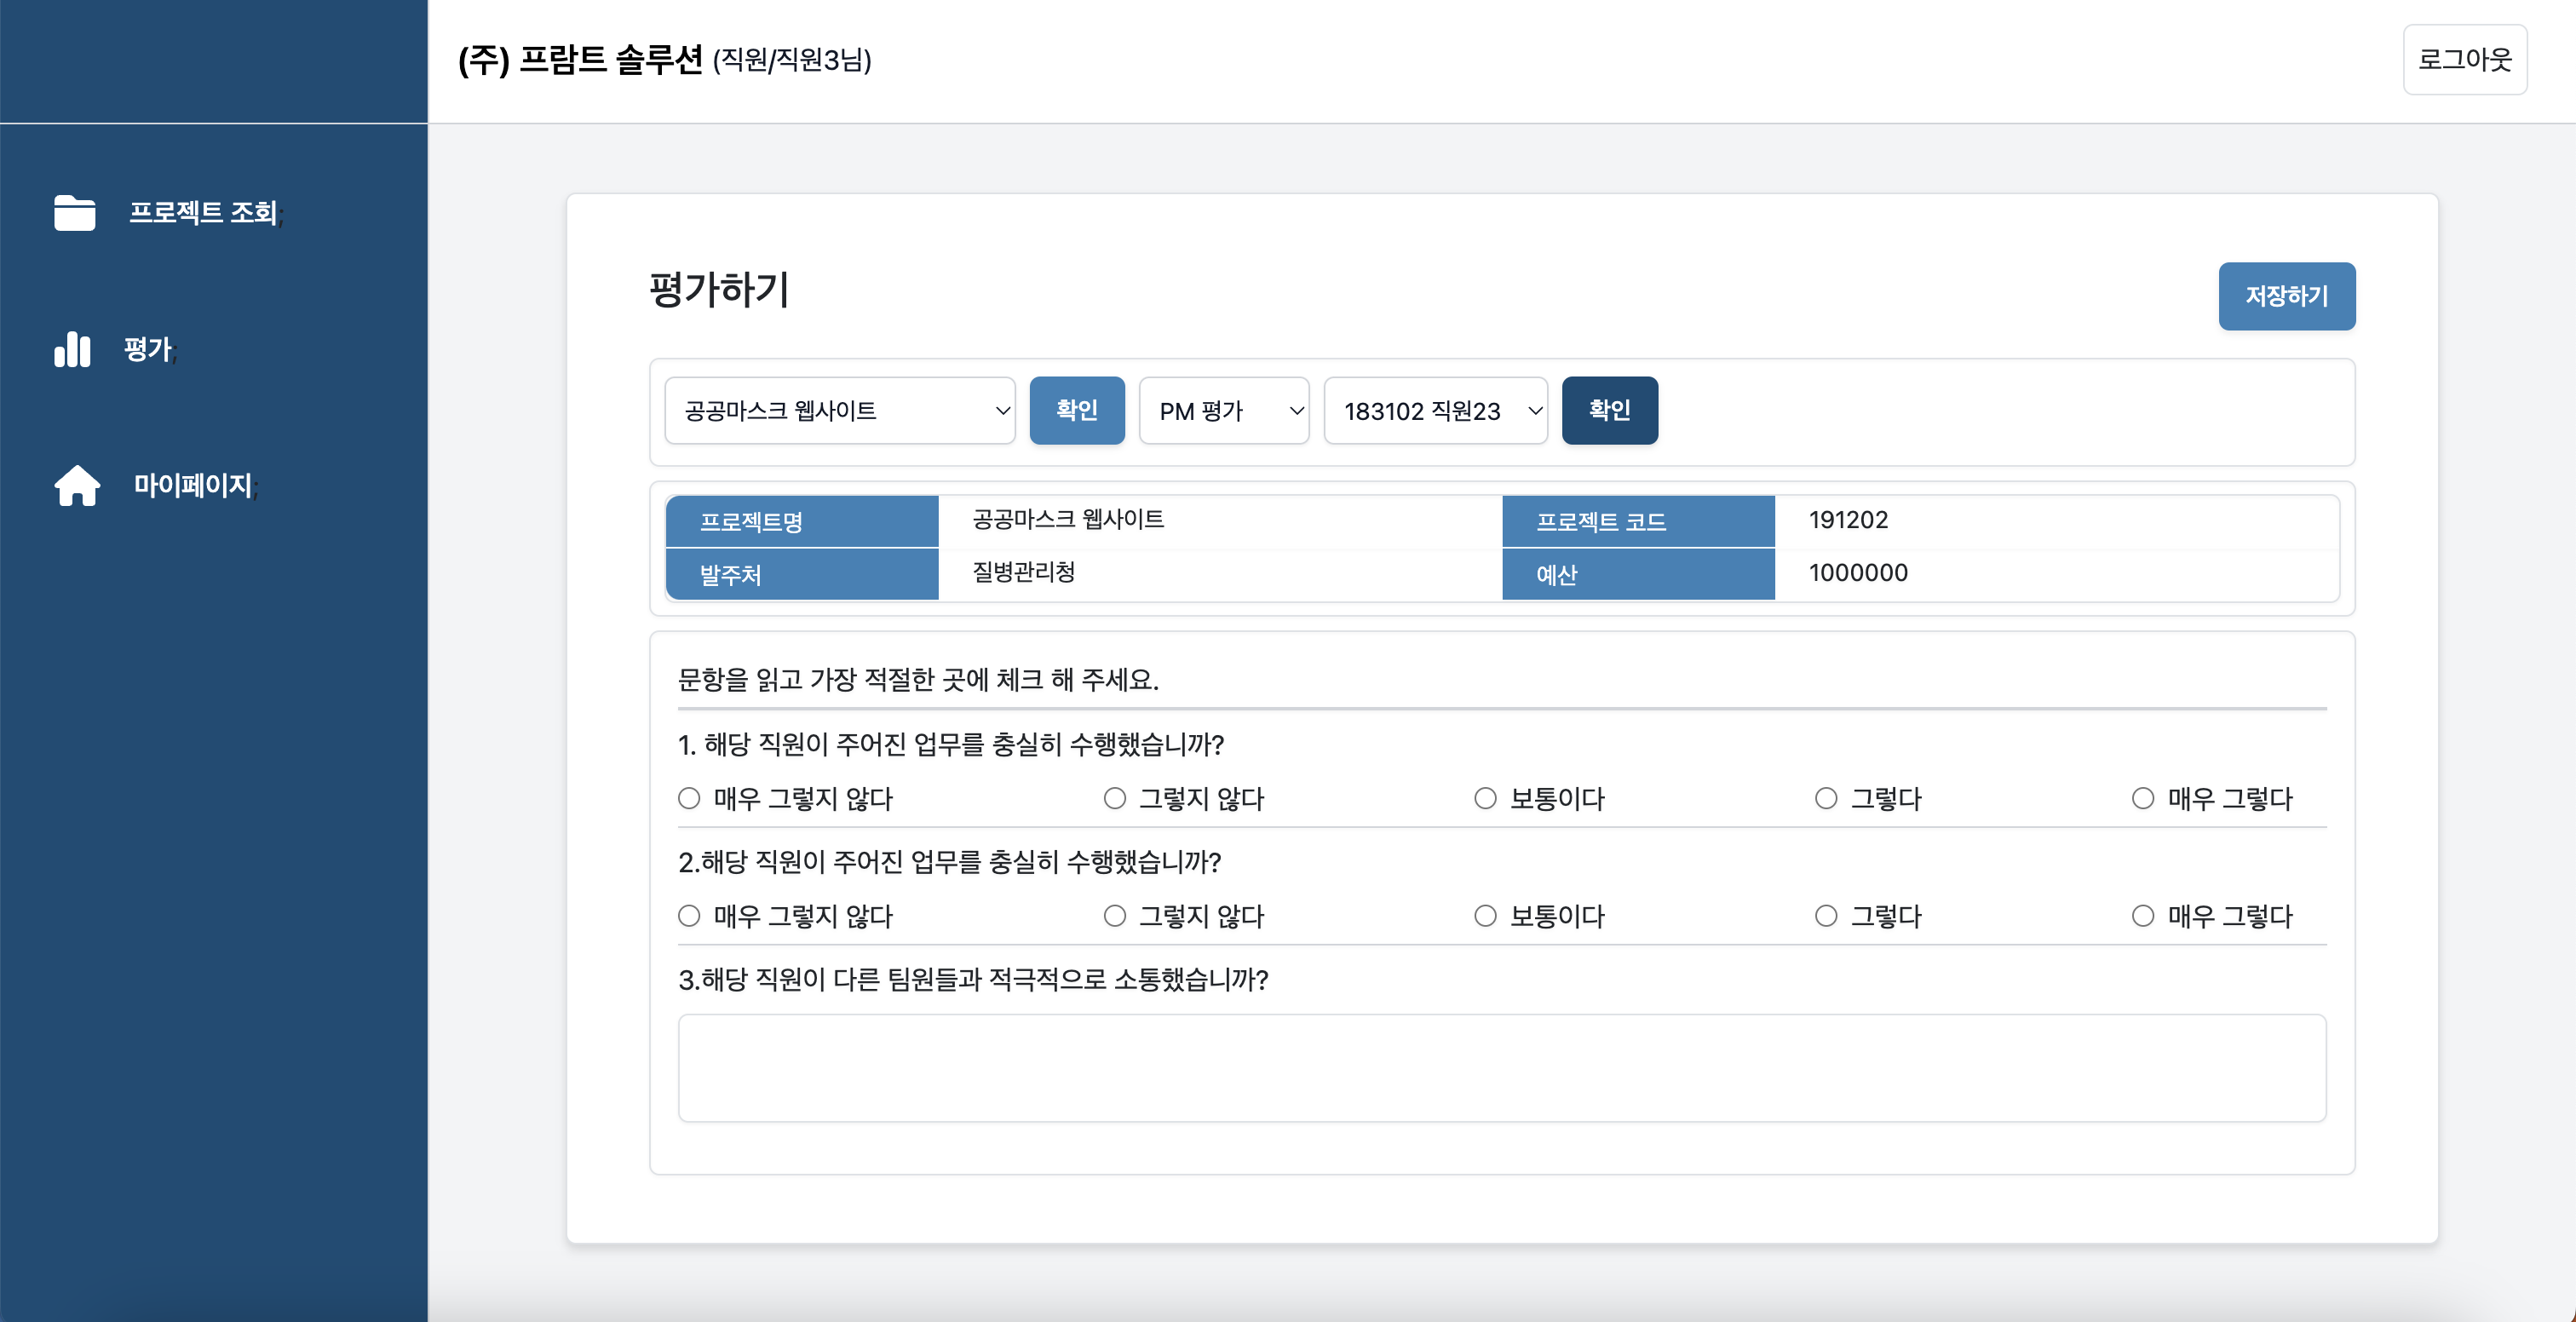This screenshot has height=1322, width=2576.
Task: Go to the 평가 section
Action: pyautogui.click(x=147, y=350)
